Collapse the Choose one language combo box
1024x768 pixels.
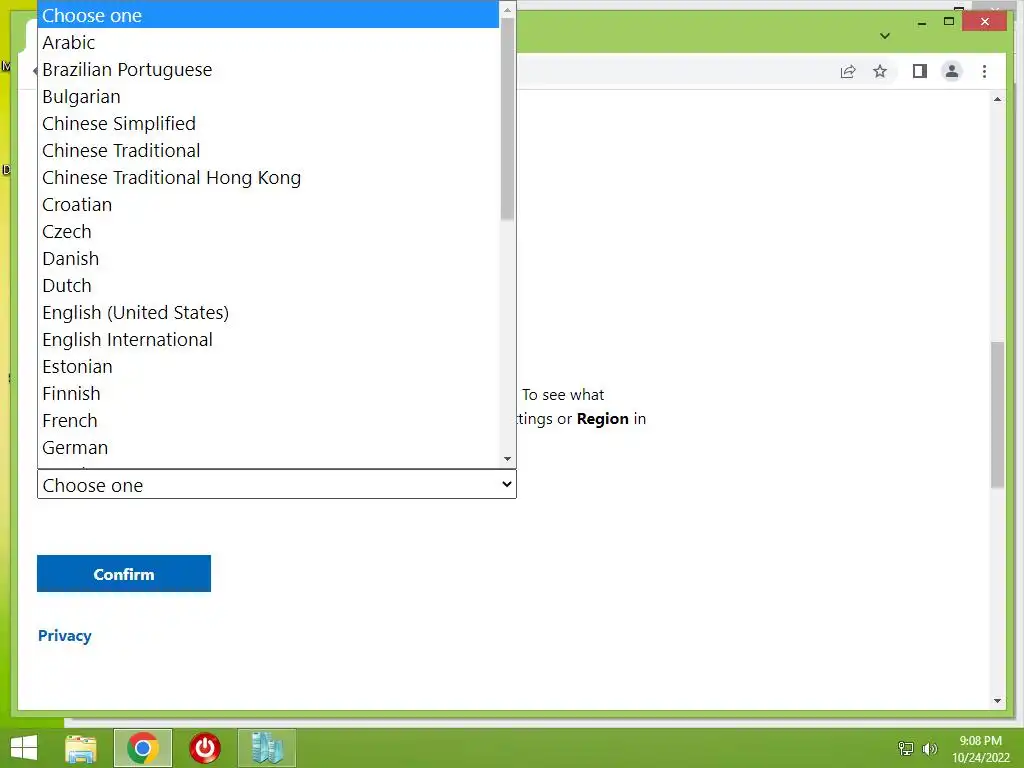[277, 485]
